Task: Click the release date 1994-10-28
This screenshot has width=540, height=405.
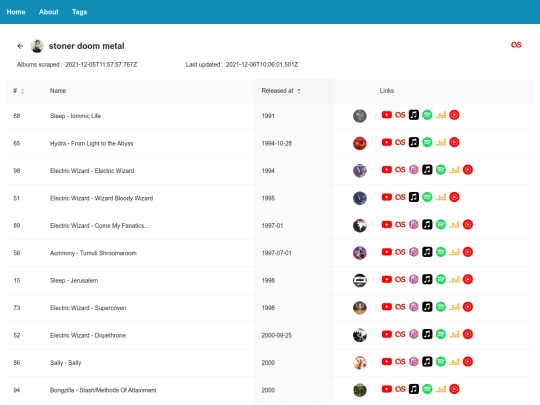Action: pyautogui.click(x=277, y=143)
